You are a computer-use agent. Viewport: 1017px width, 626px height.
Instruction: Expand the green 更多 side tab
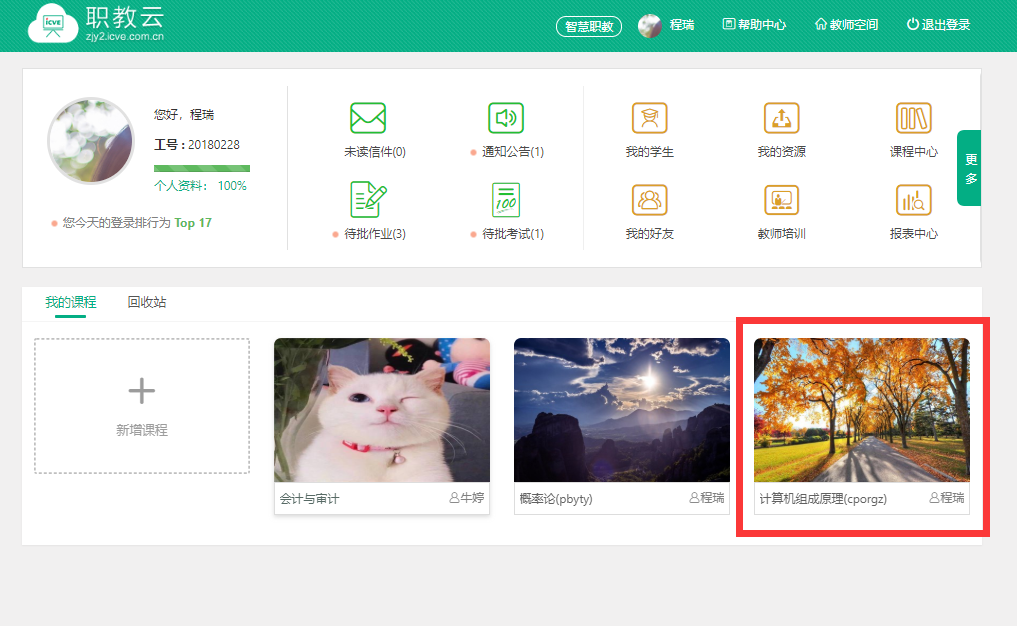pos(969,168)
